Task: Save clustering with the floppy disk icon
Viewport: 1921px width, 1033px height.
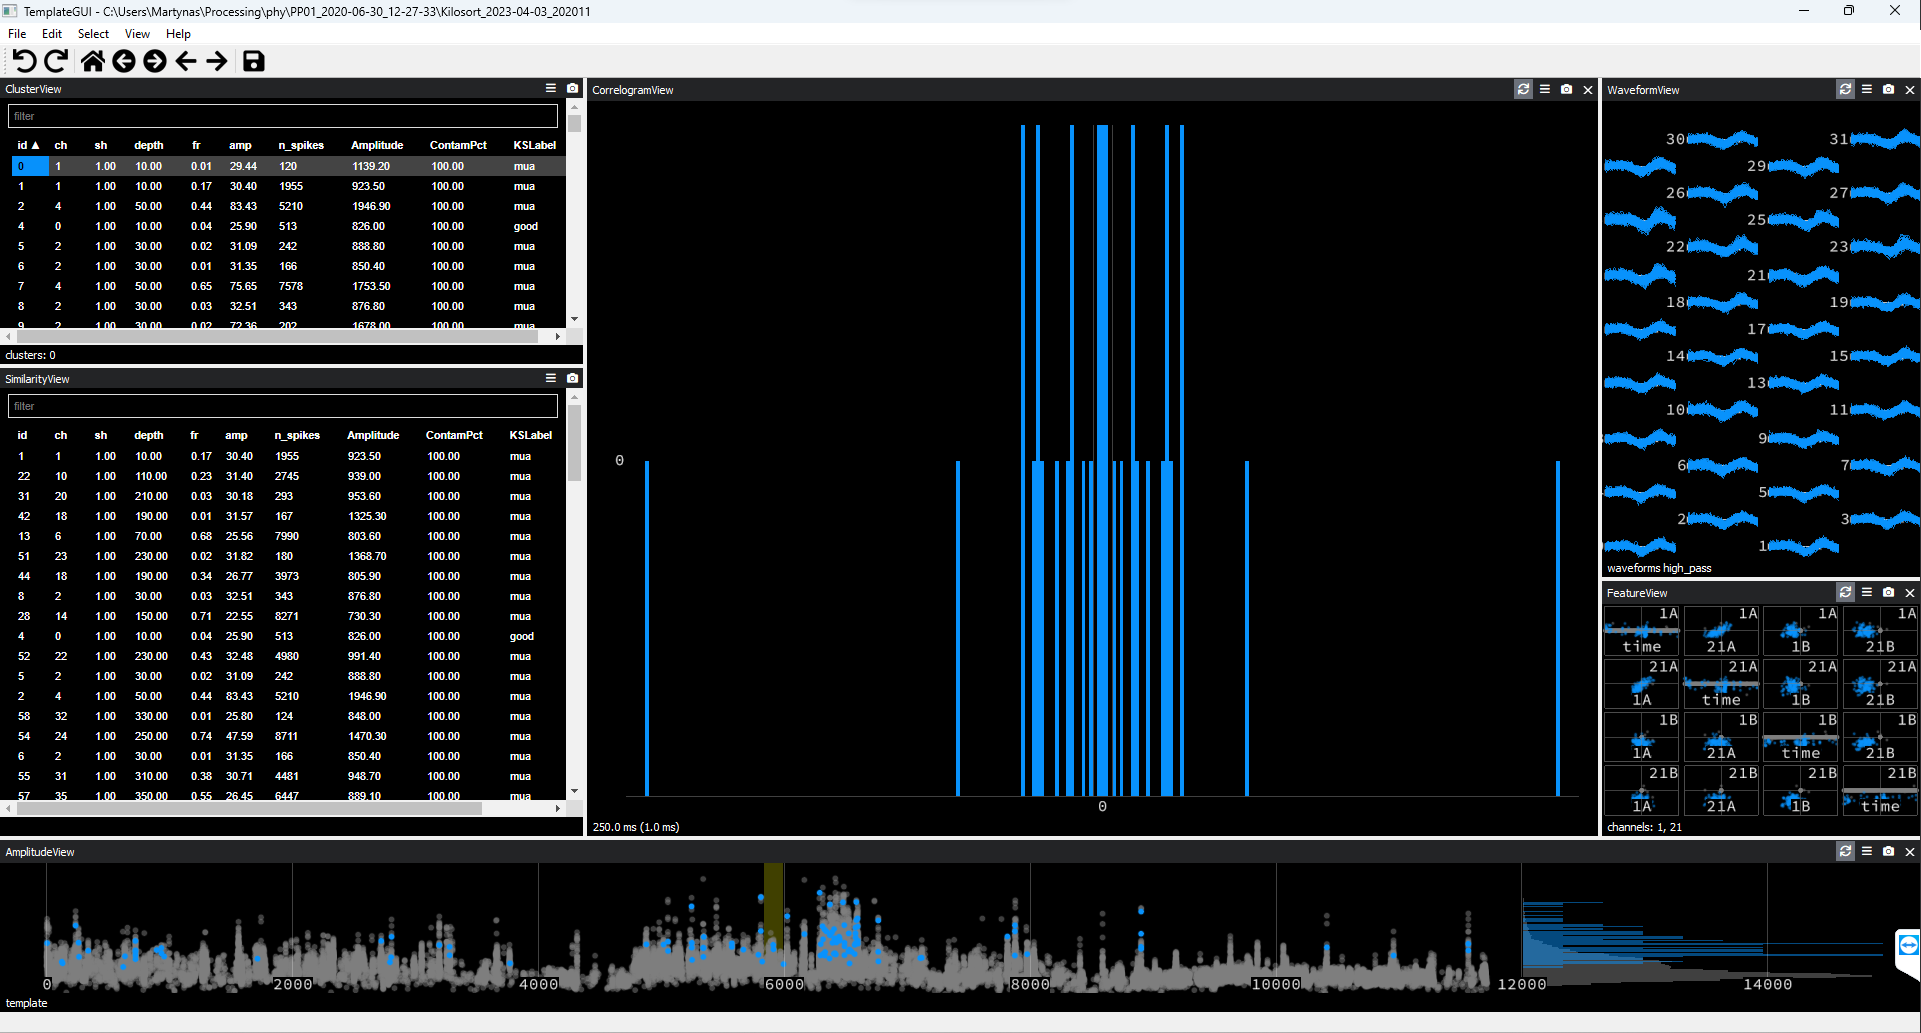Action: click(x=254, y=61)
